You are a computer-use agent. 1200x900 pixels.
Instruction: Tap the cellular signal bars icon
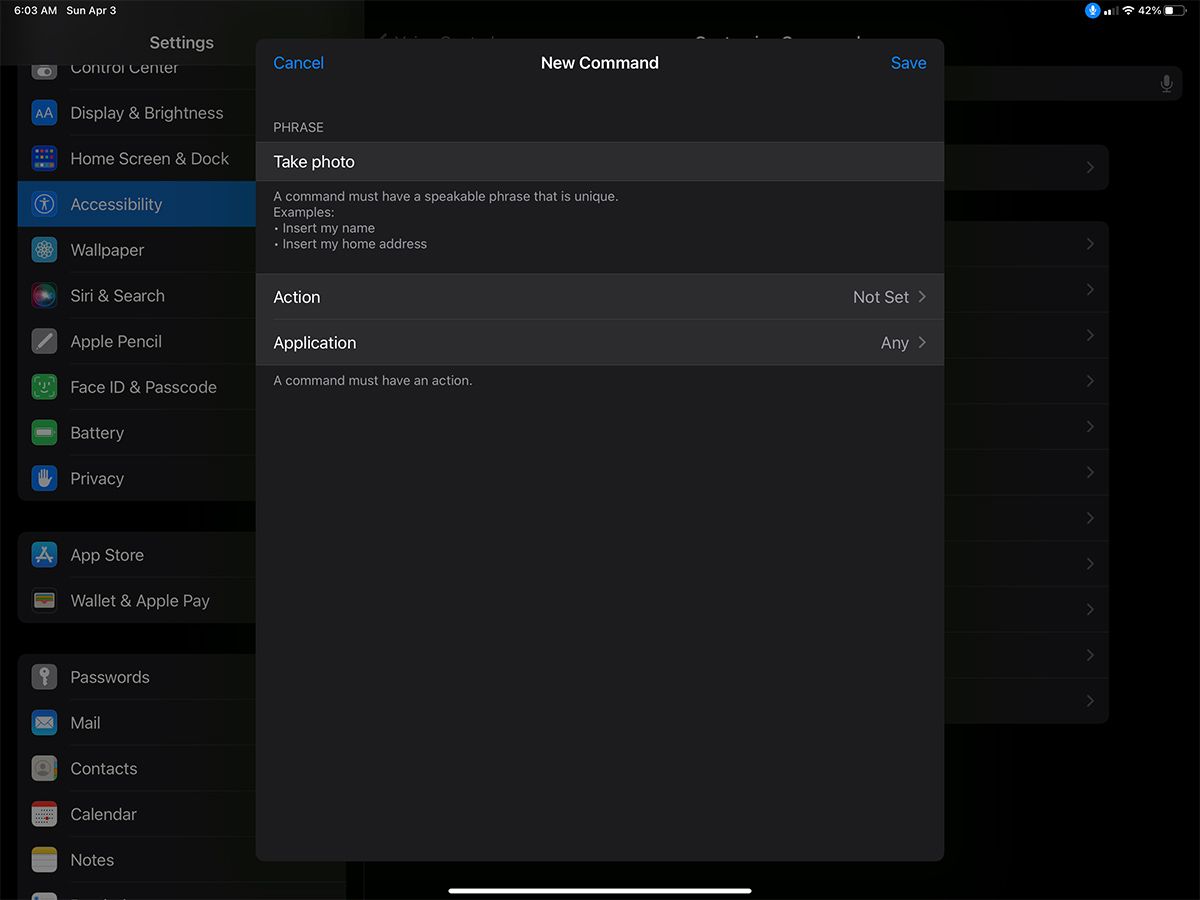tap(1111, 10)
